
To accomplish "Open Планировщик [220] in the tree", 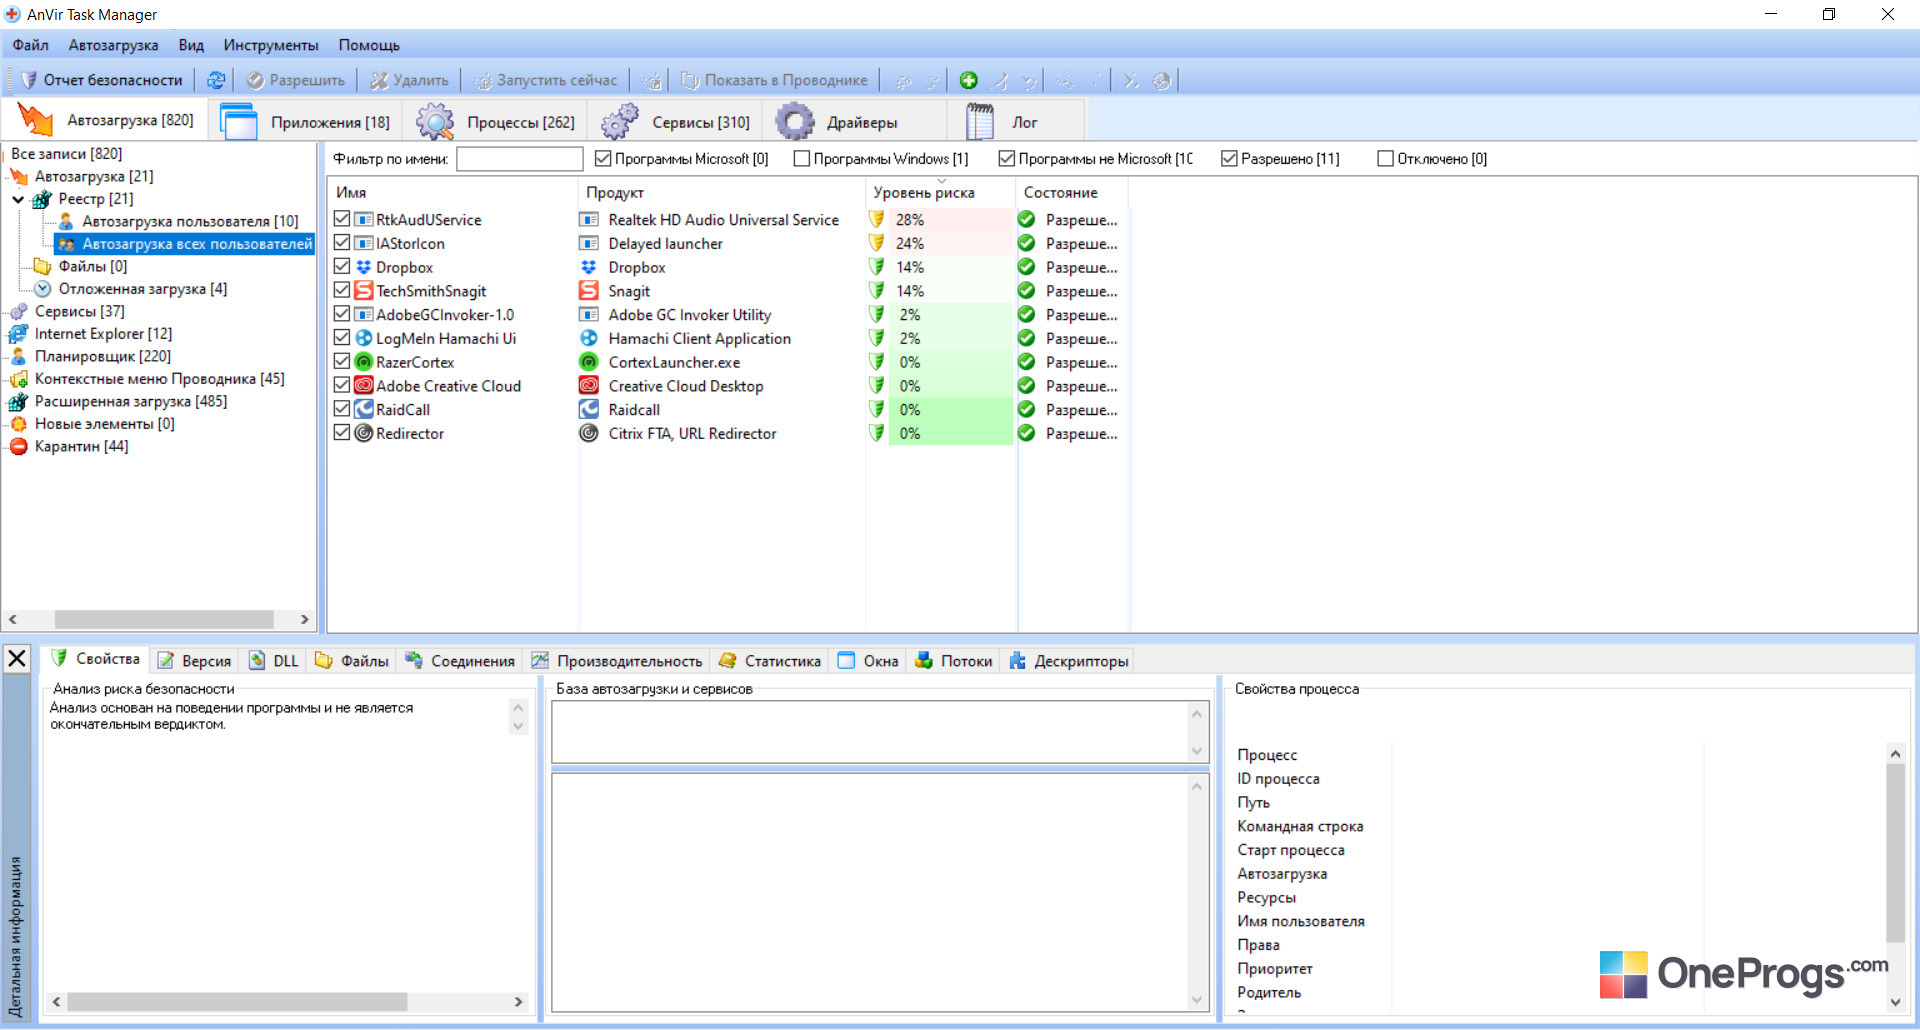I will pyautogui.click(x=102, y=356).
